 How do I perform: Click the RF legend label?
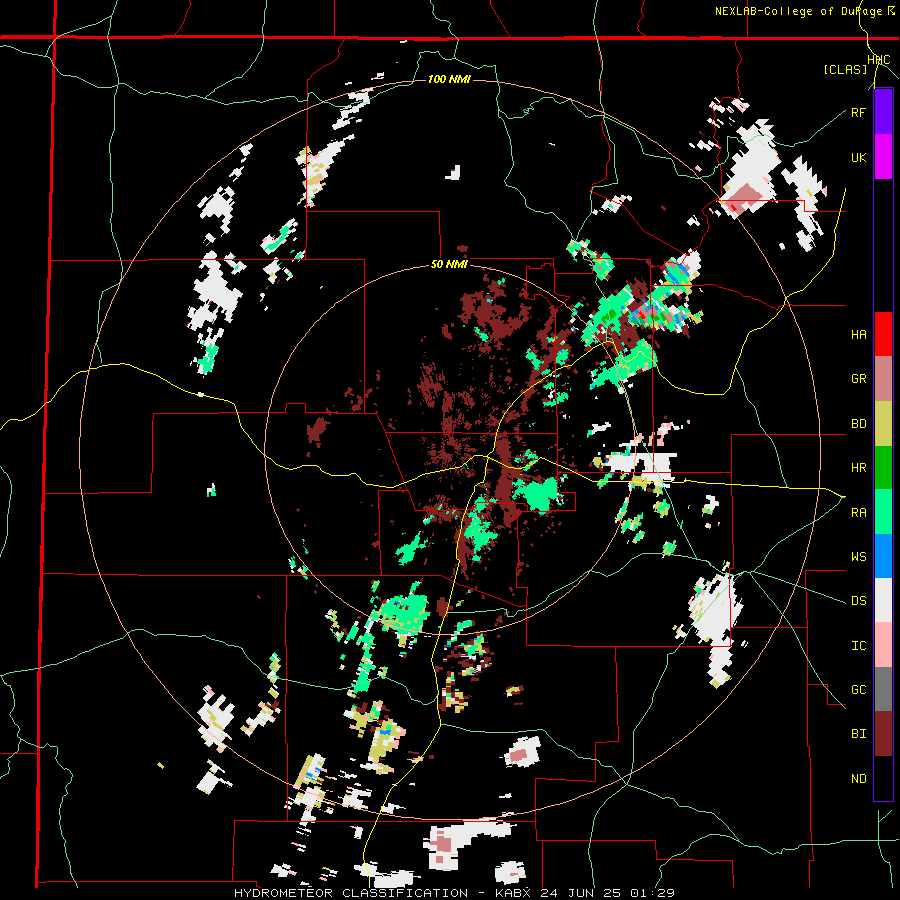(x=858, y=112)
